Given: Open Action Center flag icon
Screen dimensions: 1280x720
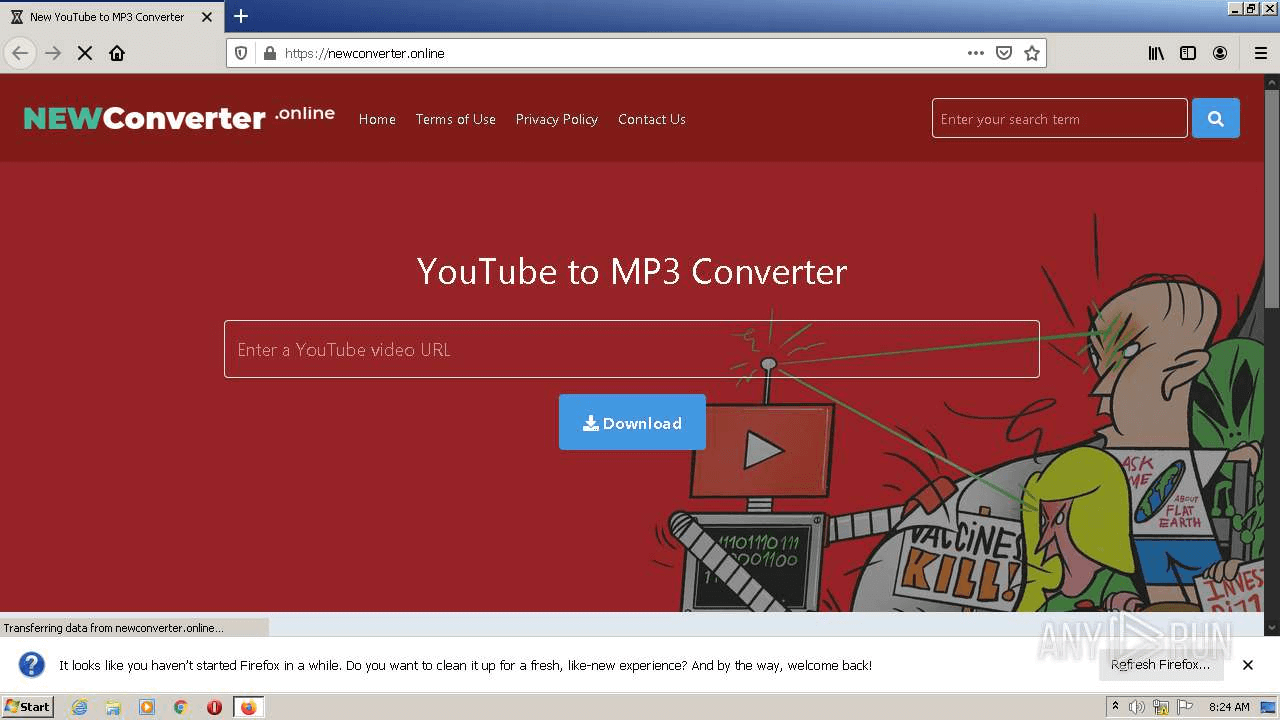Looking at the screenshot, I should [1185, 707].
